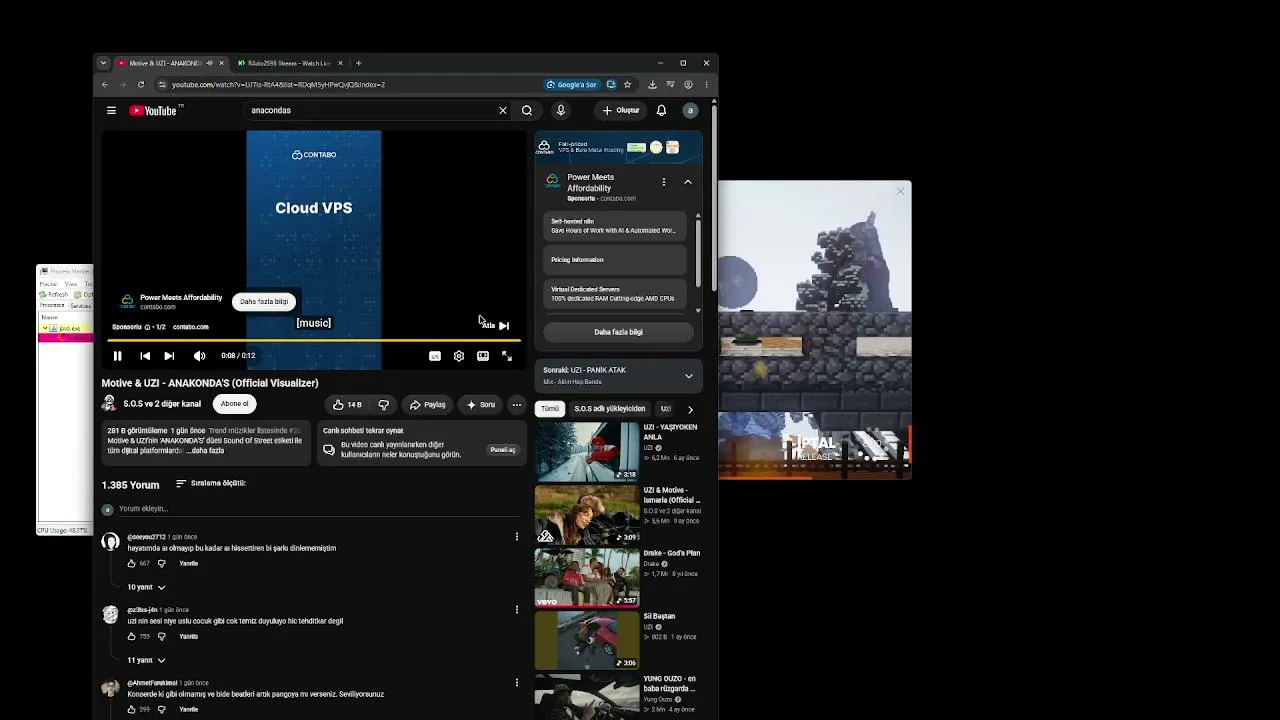
Task: Click the Oluştur create button
Action: [621, 111]
